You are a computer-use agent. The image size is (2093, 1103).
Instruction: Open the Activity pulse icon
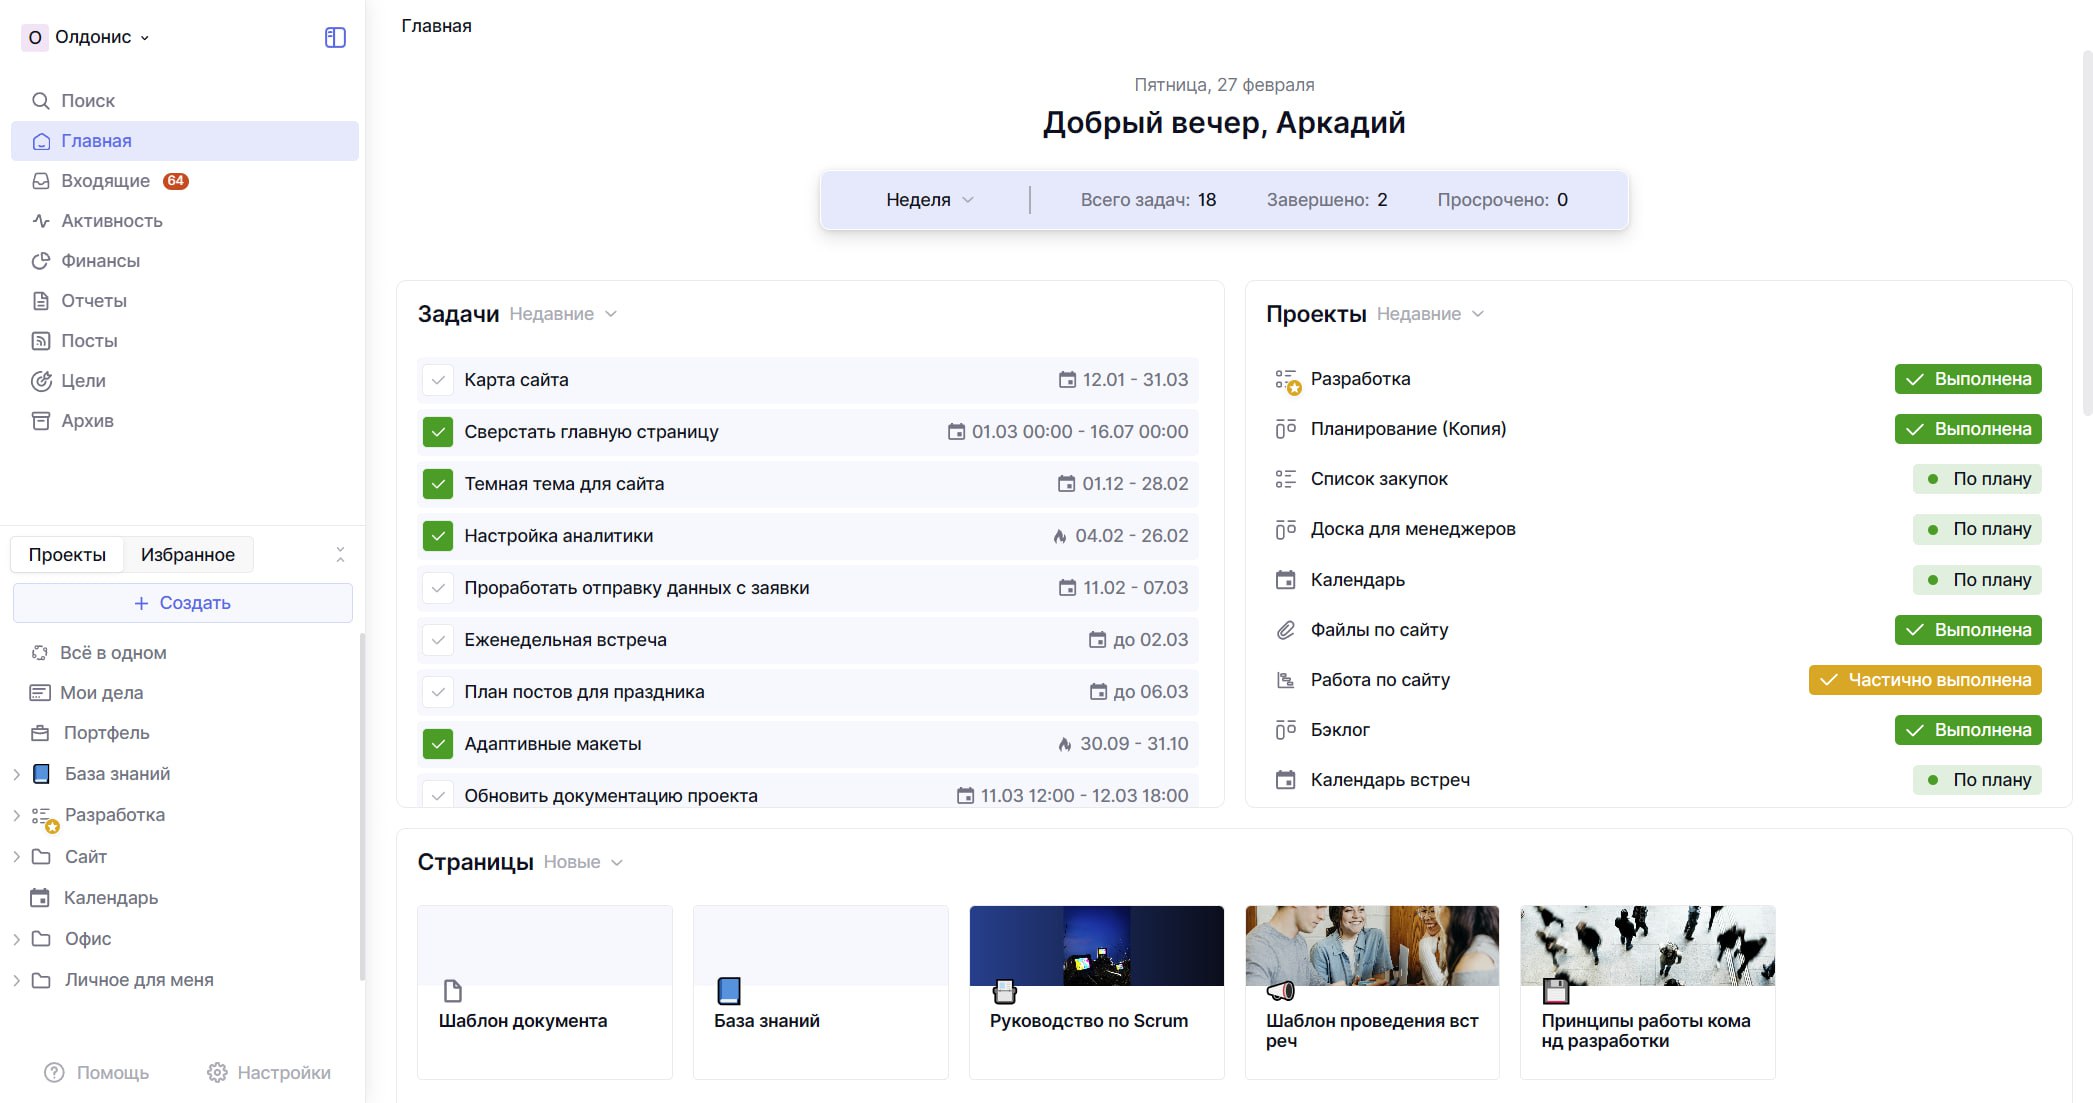41,221
